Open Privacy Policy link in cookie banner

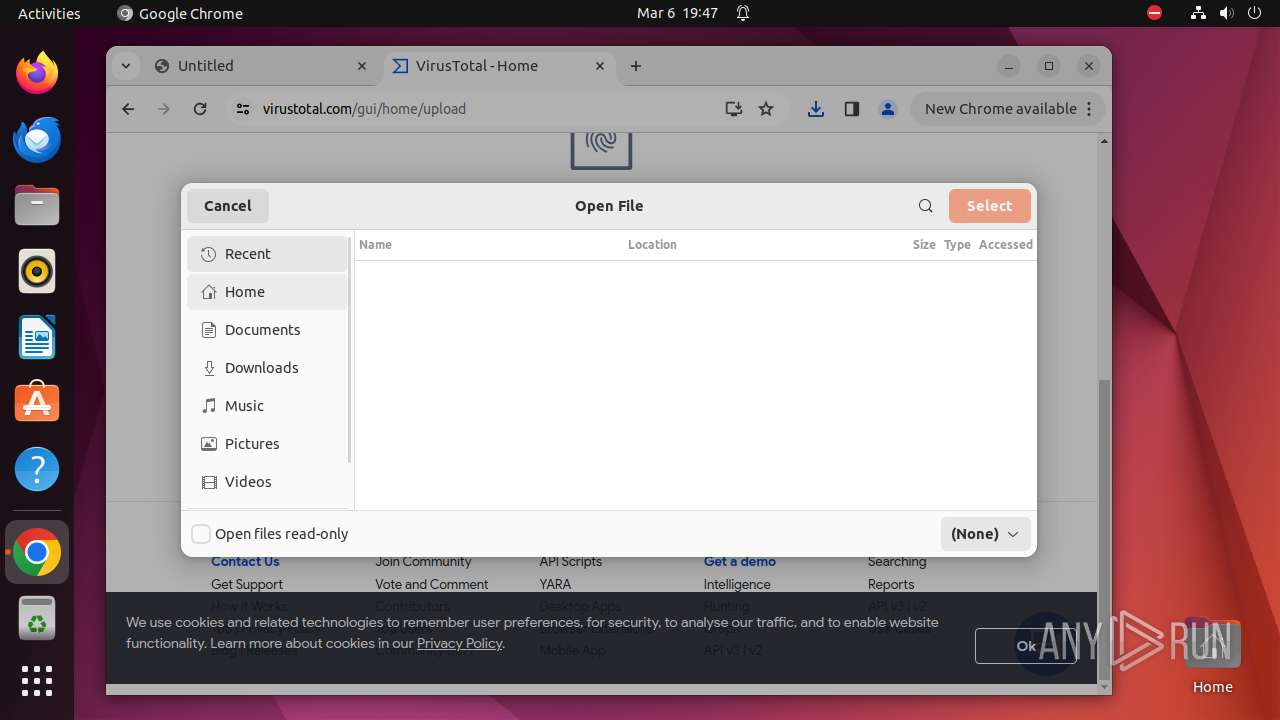point(459,643)
